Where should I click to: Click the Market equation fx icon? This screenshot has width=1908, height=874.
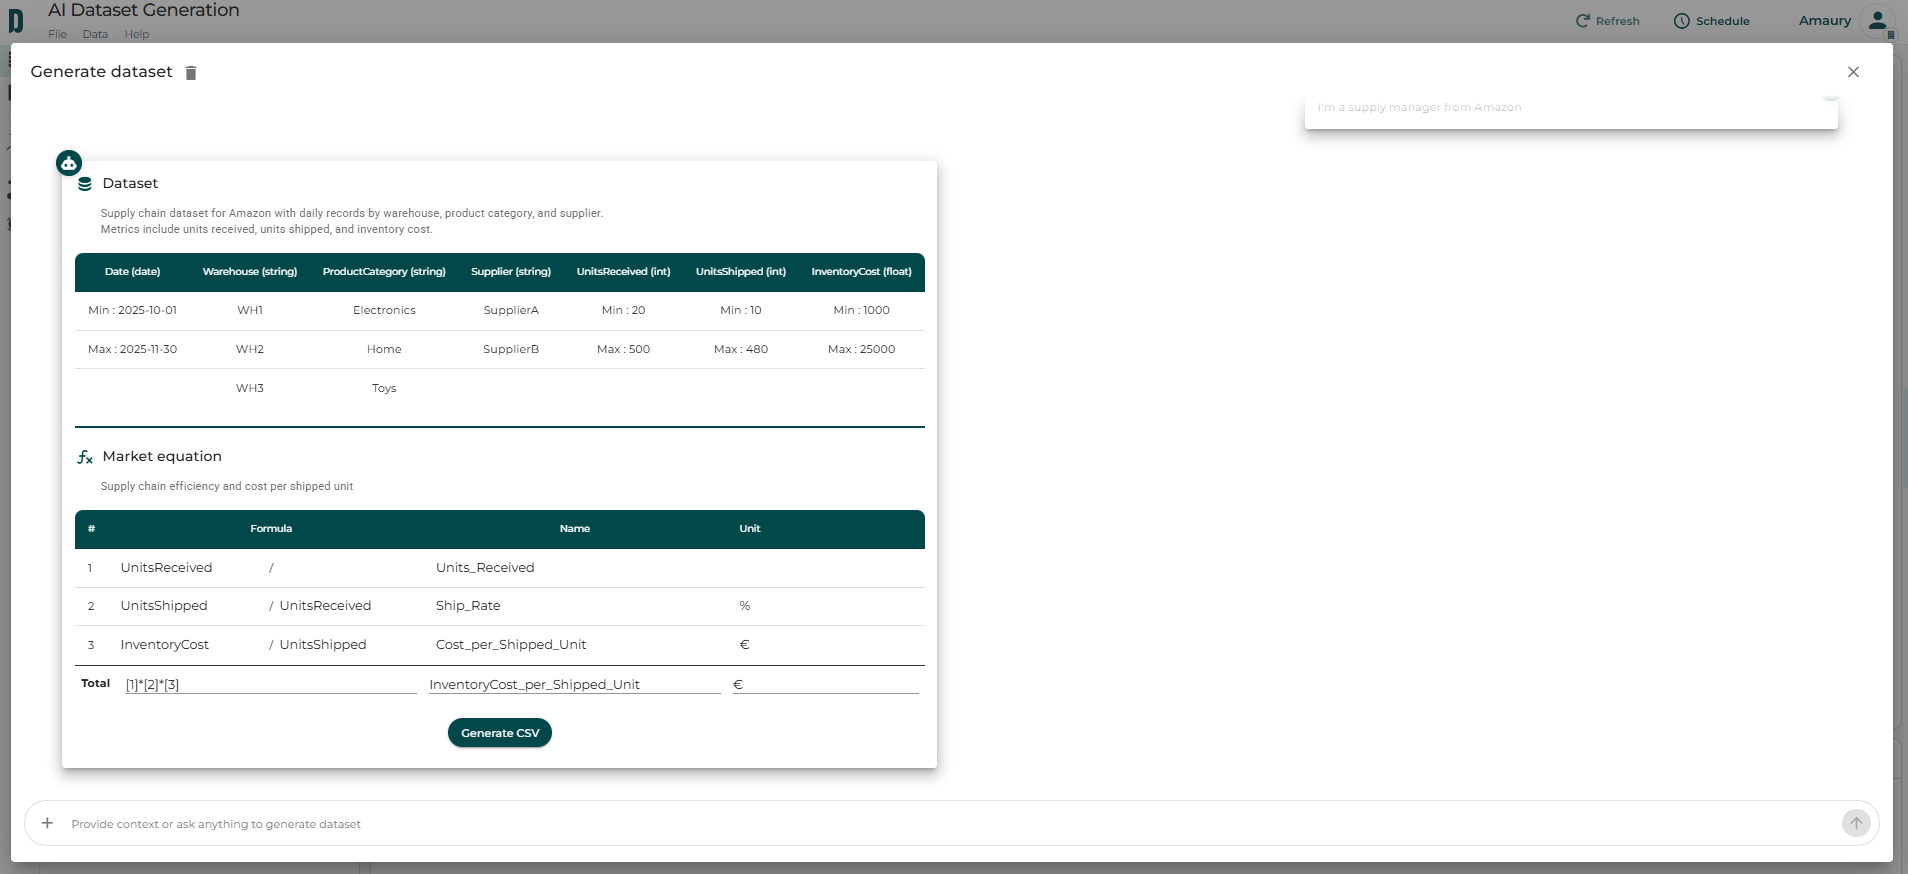(x=85, y=457)
